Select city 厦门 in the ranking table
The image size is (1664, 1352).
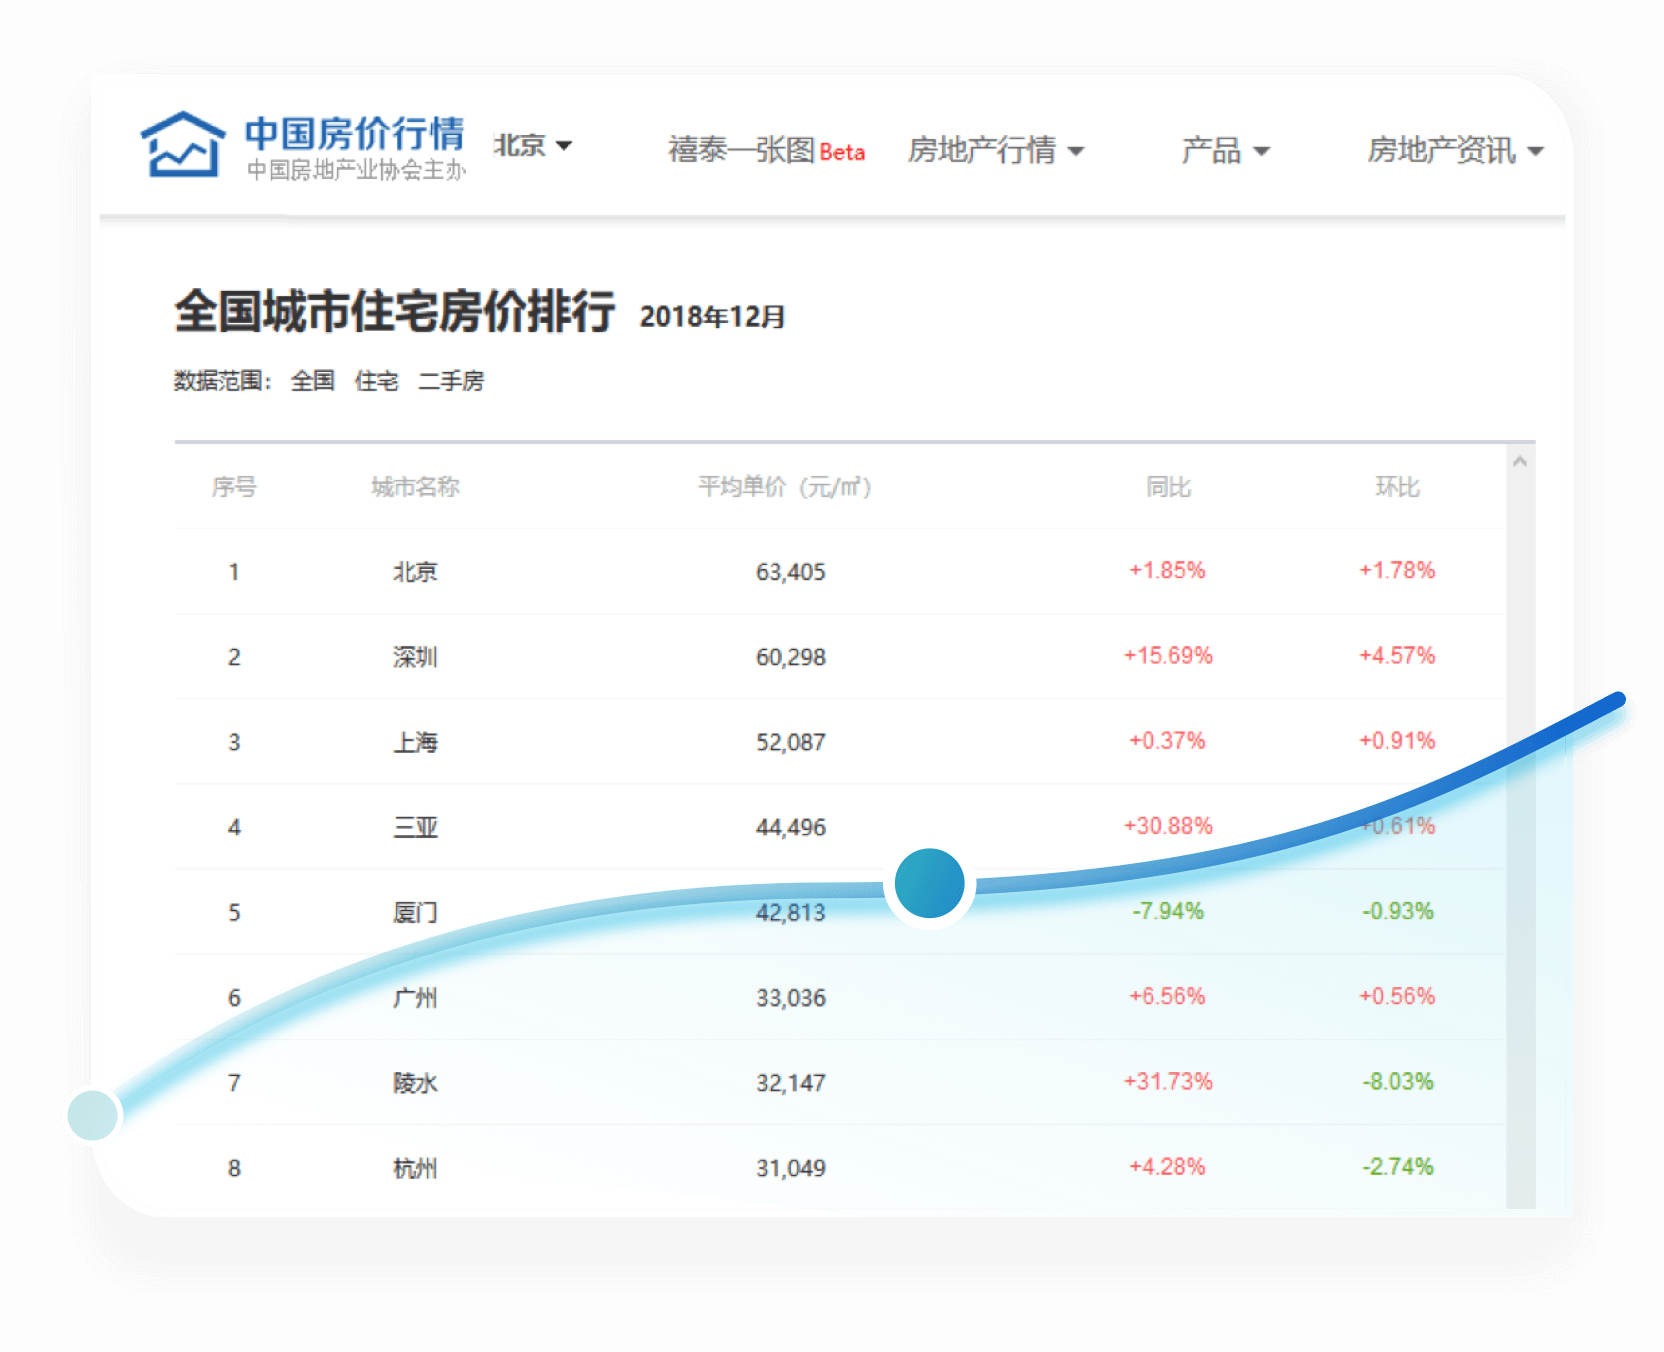pyautogui.click(x=415, y=912)
